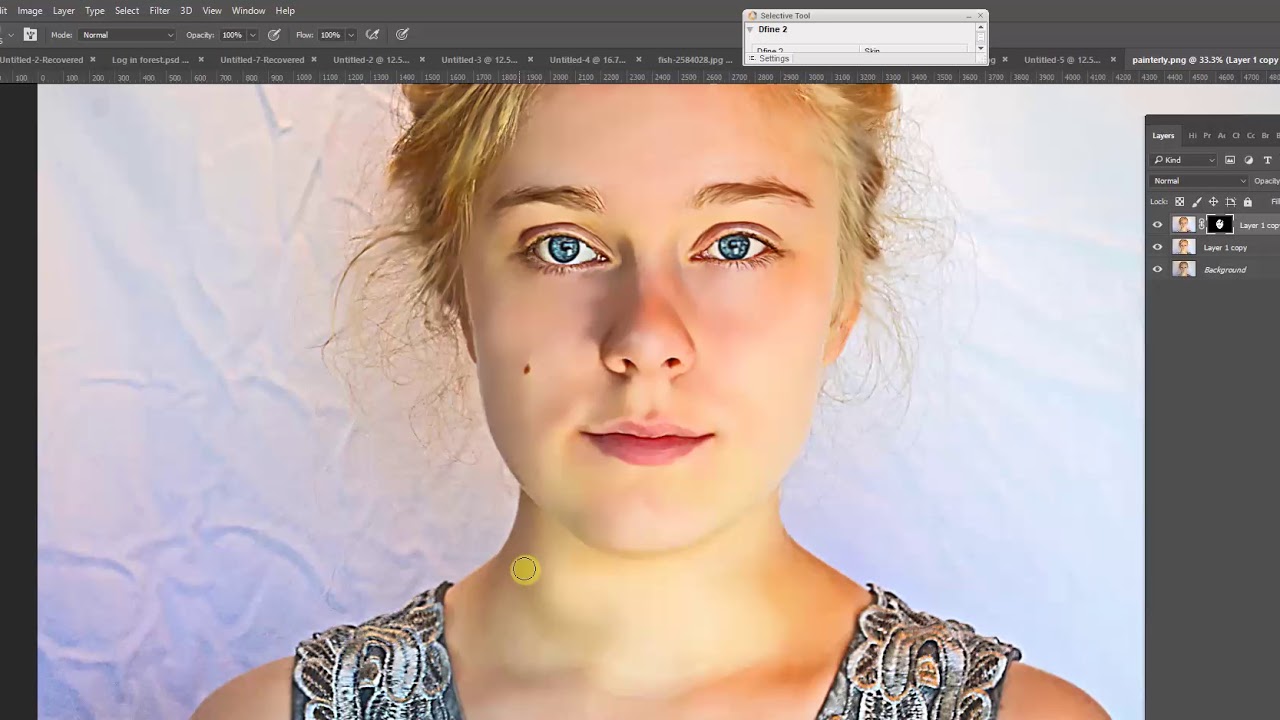Screen dimensions: 1280x720
Task: Click the brush Flow value field
Action: [x=331, y=35]
